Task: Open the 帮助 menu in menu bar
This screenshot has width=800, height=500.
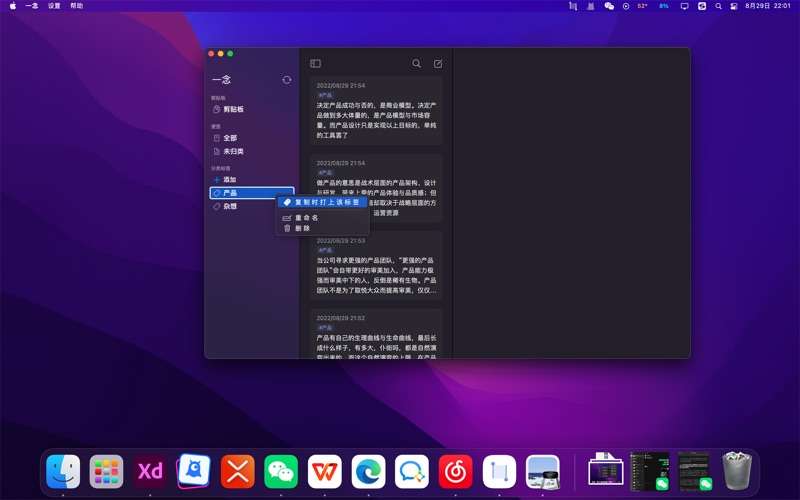Action: coord(77,6)
